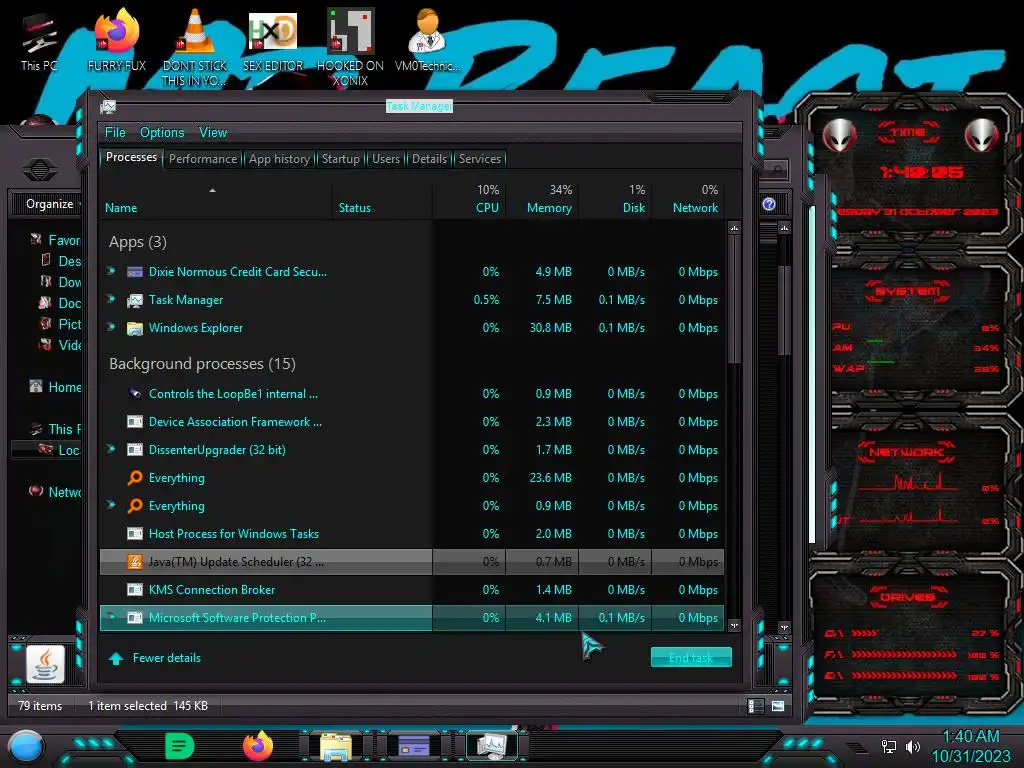Click the Task Manager title bar icon

tap(108, 106)
